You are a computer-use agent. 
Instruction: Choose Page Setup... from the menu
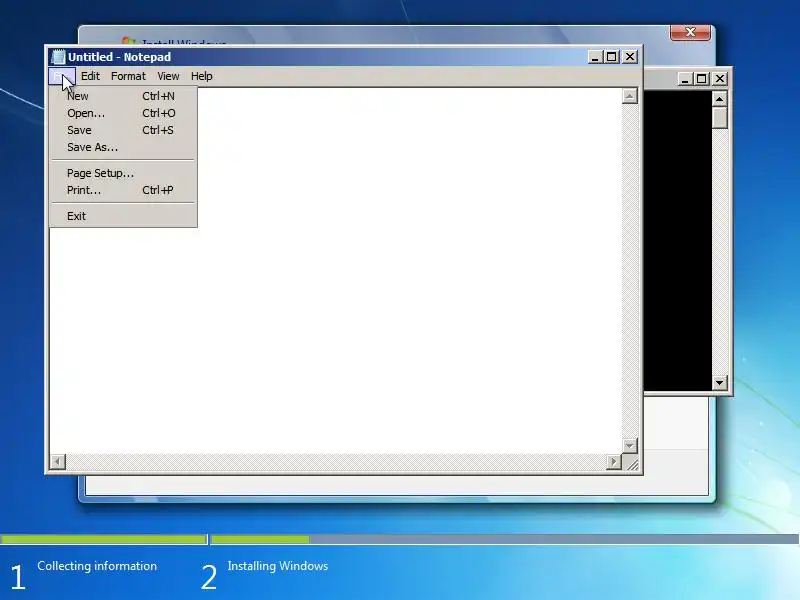pos(122,173)
